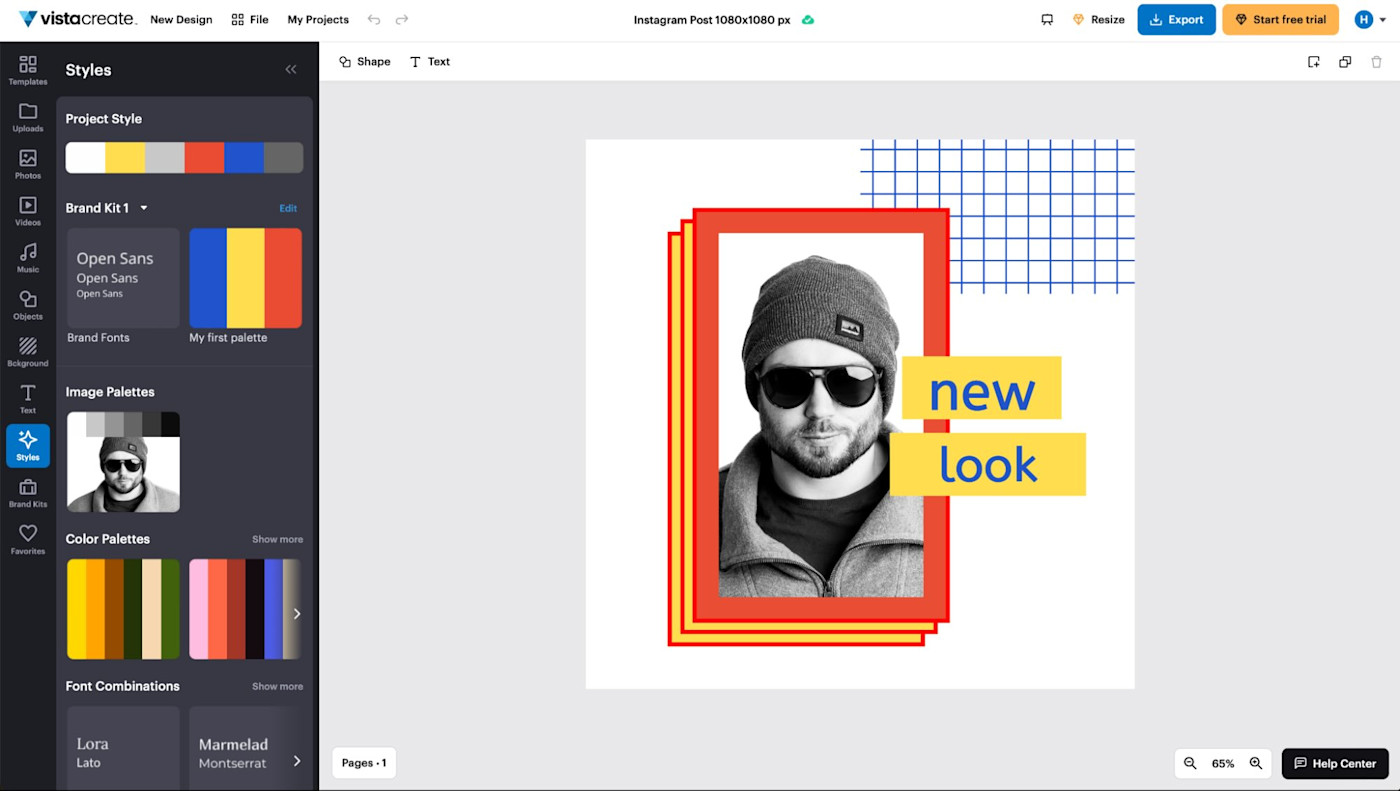The width and height of the screenshot is (1400, 791).
Task: Click the Export button
Action: (1176, 20)
